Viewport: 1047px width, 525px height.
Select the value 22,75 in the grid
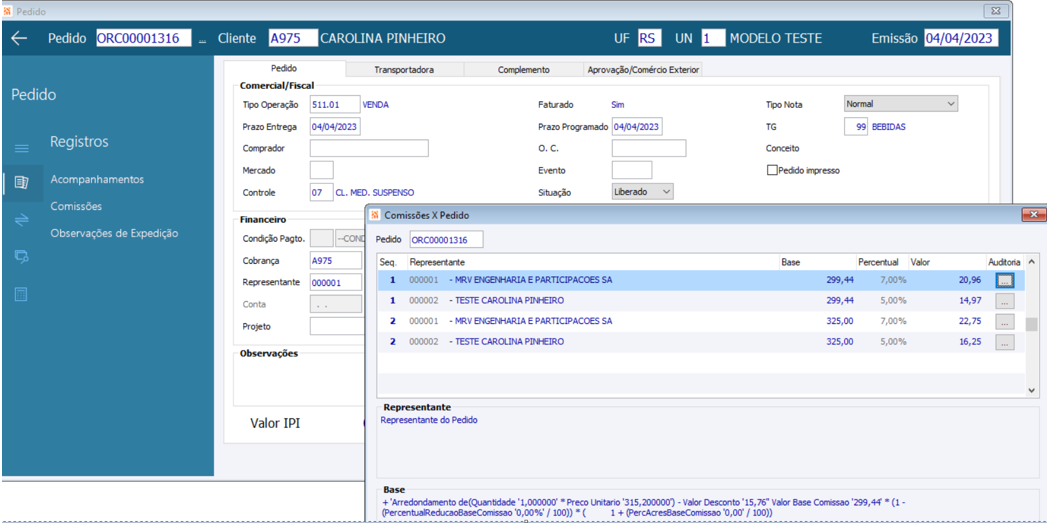(x=970, y=321)
